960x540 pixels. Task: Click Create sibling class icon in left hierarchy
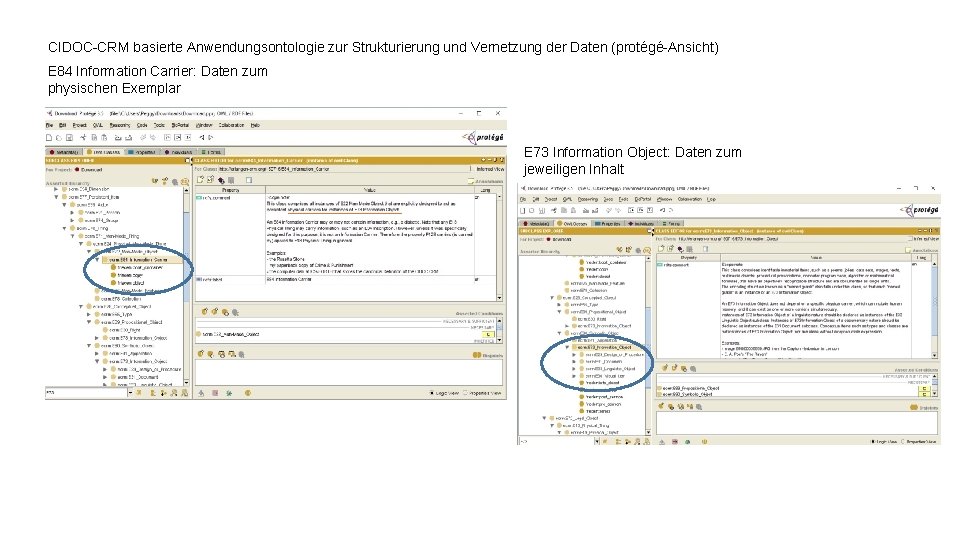click(165, 181)
